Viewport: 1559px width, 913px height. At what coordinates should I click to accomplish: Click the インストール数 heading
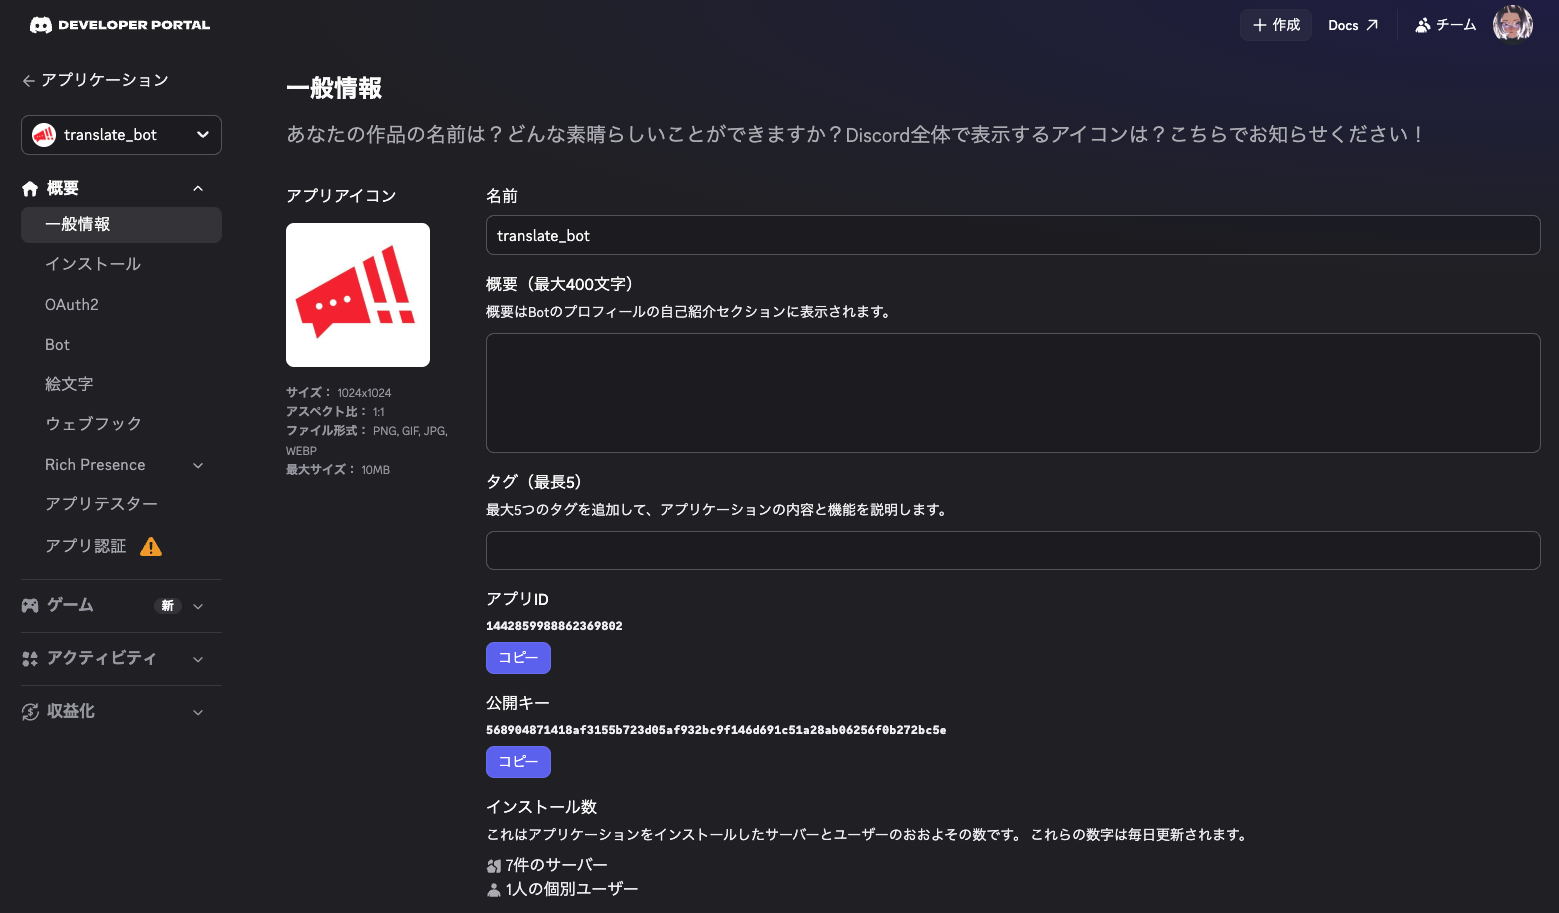[x=541, y=807]
